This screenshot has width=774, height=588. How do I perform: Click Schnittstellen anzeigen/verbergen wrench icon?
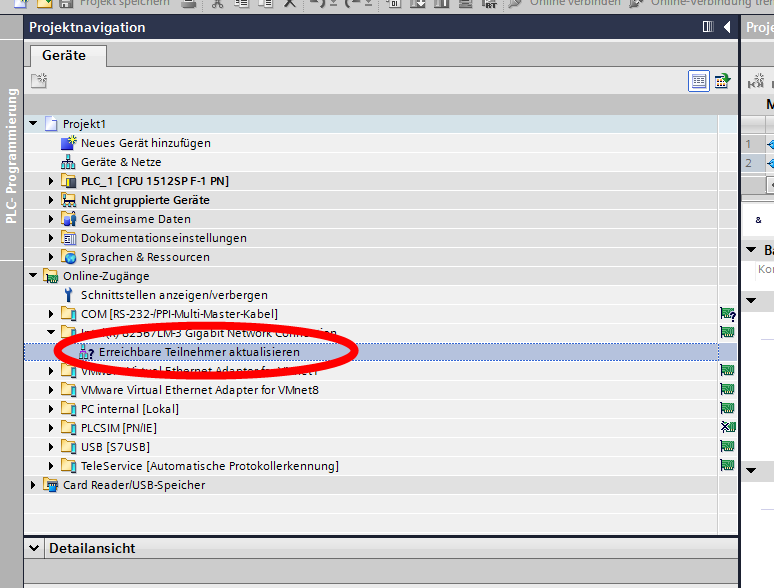click(x=69, y=295)
